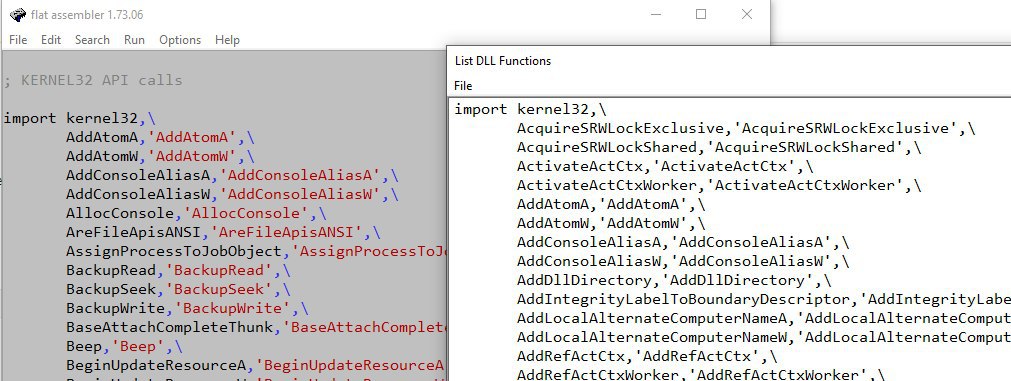This screenshot has width=1011, height=381.
Task: Click the BeginUpdateResourceA line
Action: click(256, 366)
